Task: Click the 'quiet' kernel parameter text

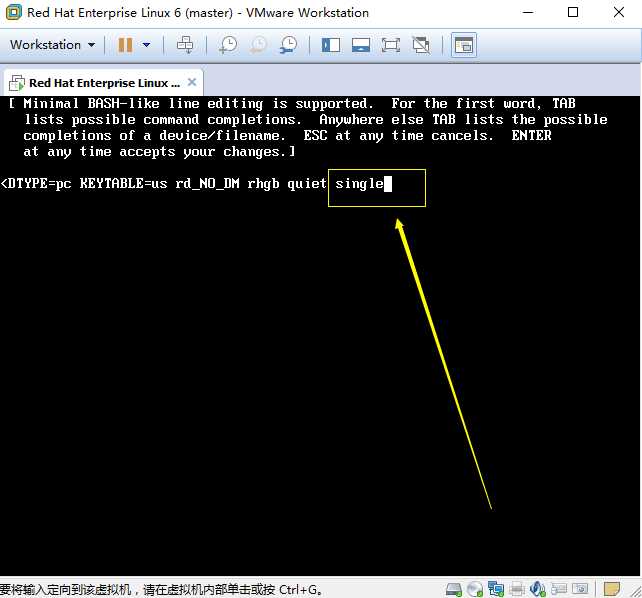Action: pyautogui.click(x=307, y=183)
